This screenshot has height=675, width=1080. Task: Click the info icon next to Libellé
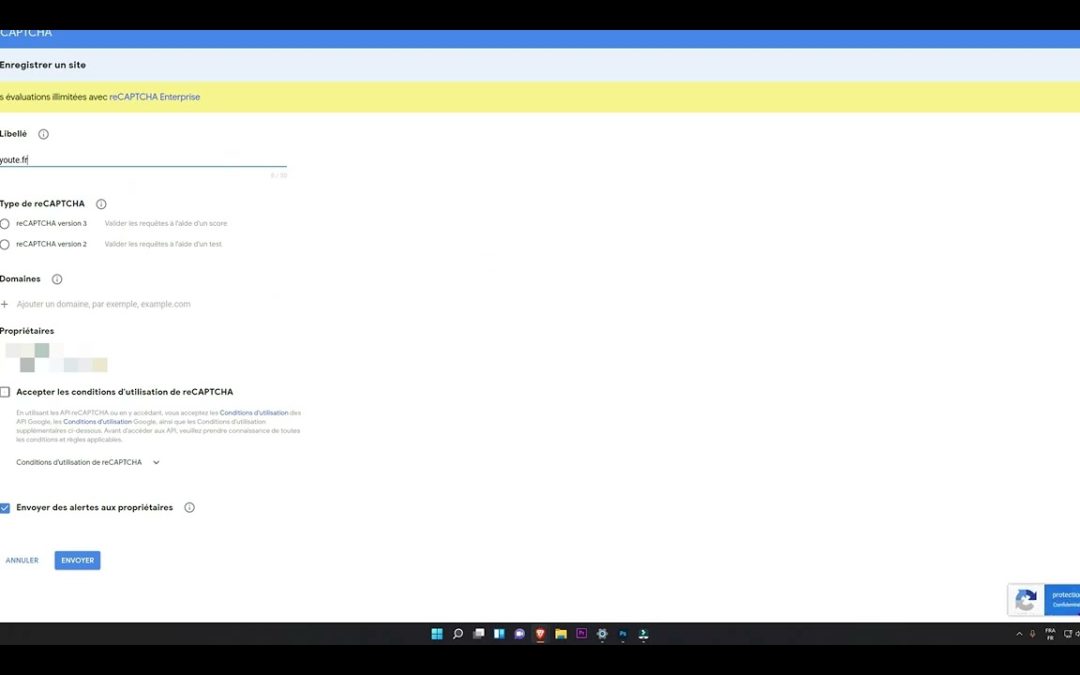click(x=43, y=134)
